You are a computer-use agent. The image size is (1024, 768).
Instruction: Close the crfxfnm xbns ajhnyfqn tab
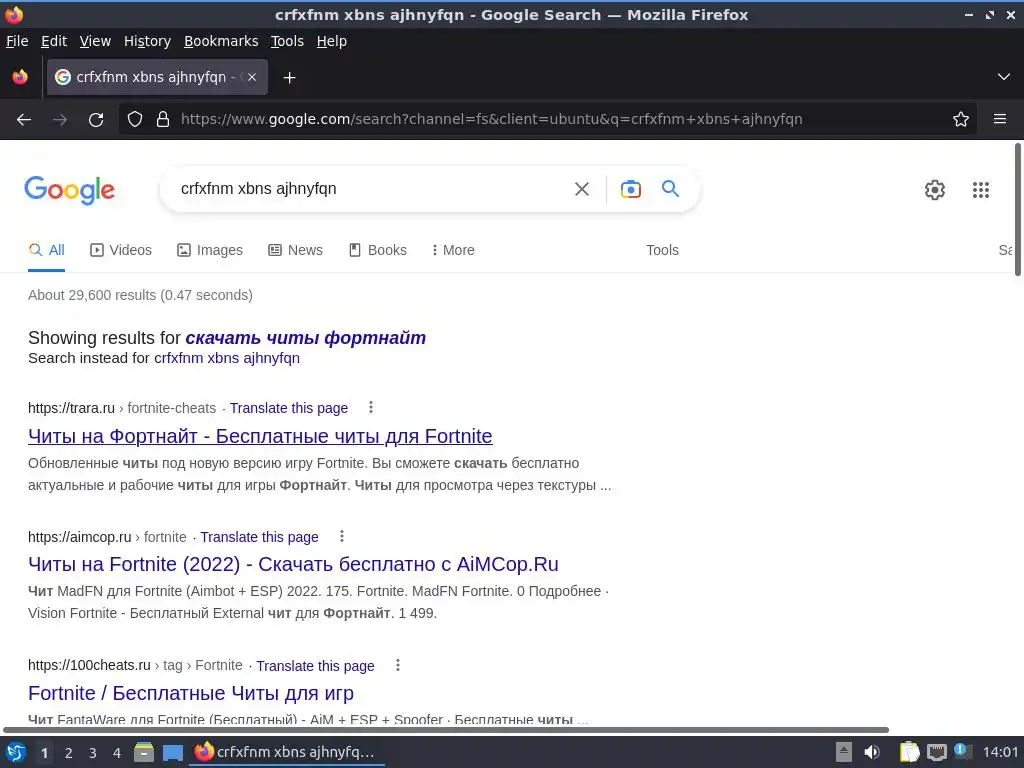tap(252, 77)
